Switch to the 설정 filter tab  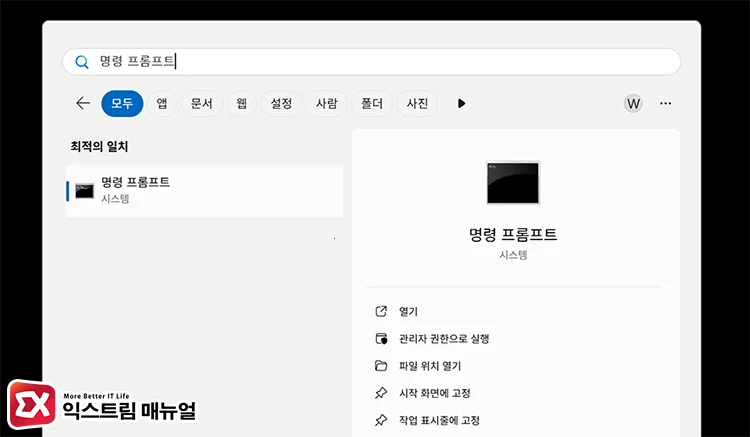click(x=281, y=103)
